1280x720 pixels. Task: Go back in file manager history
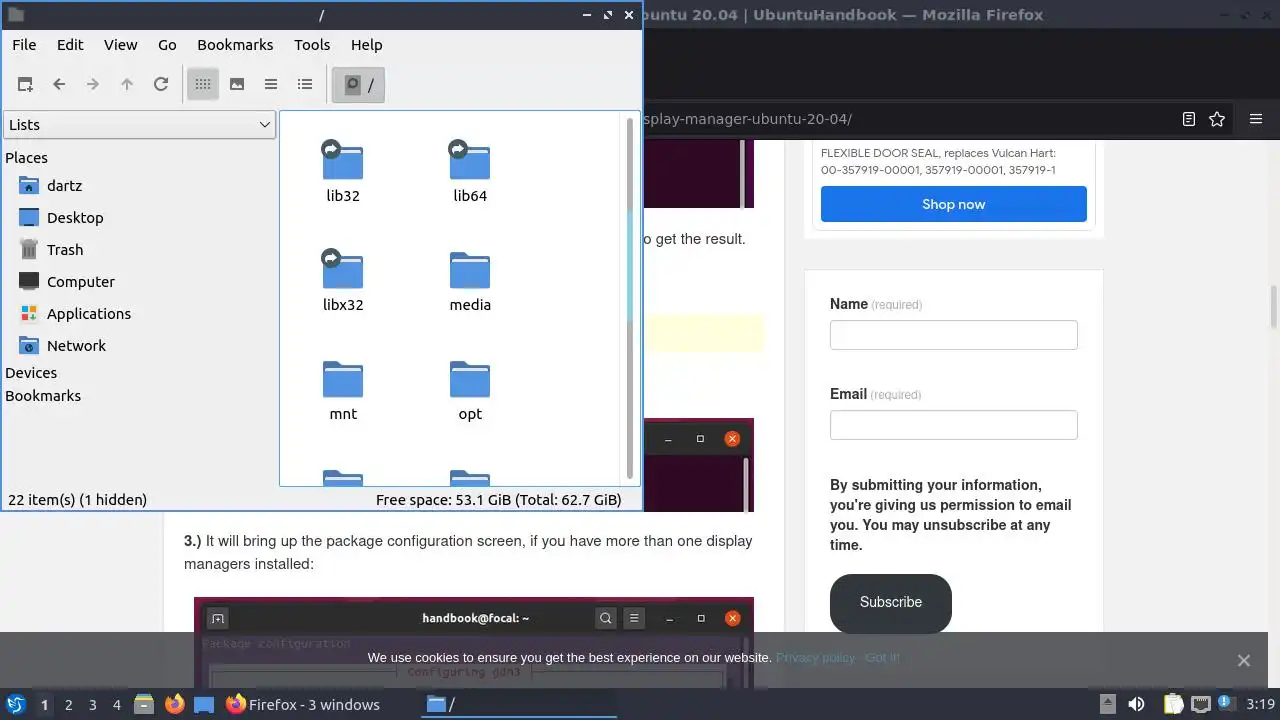59,85
